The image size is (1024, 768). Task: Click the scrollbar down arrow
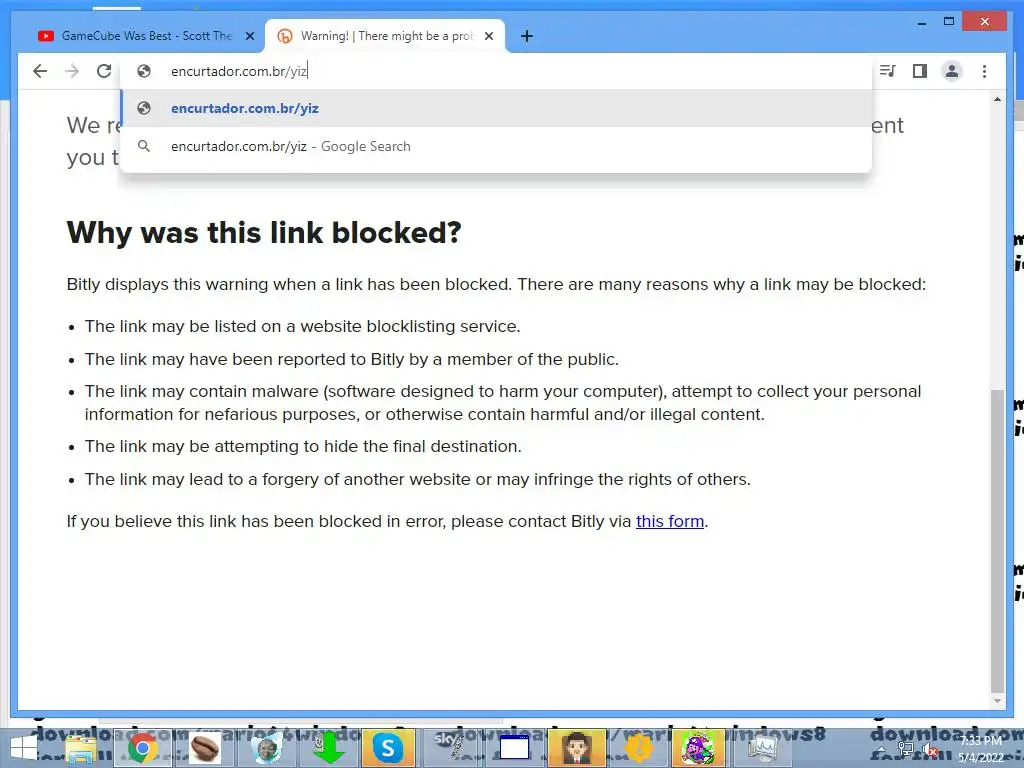click(997, 701)
